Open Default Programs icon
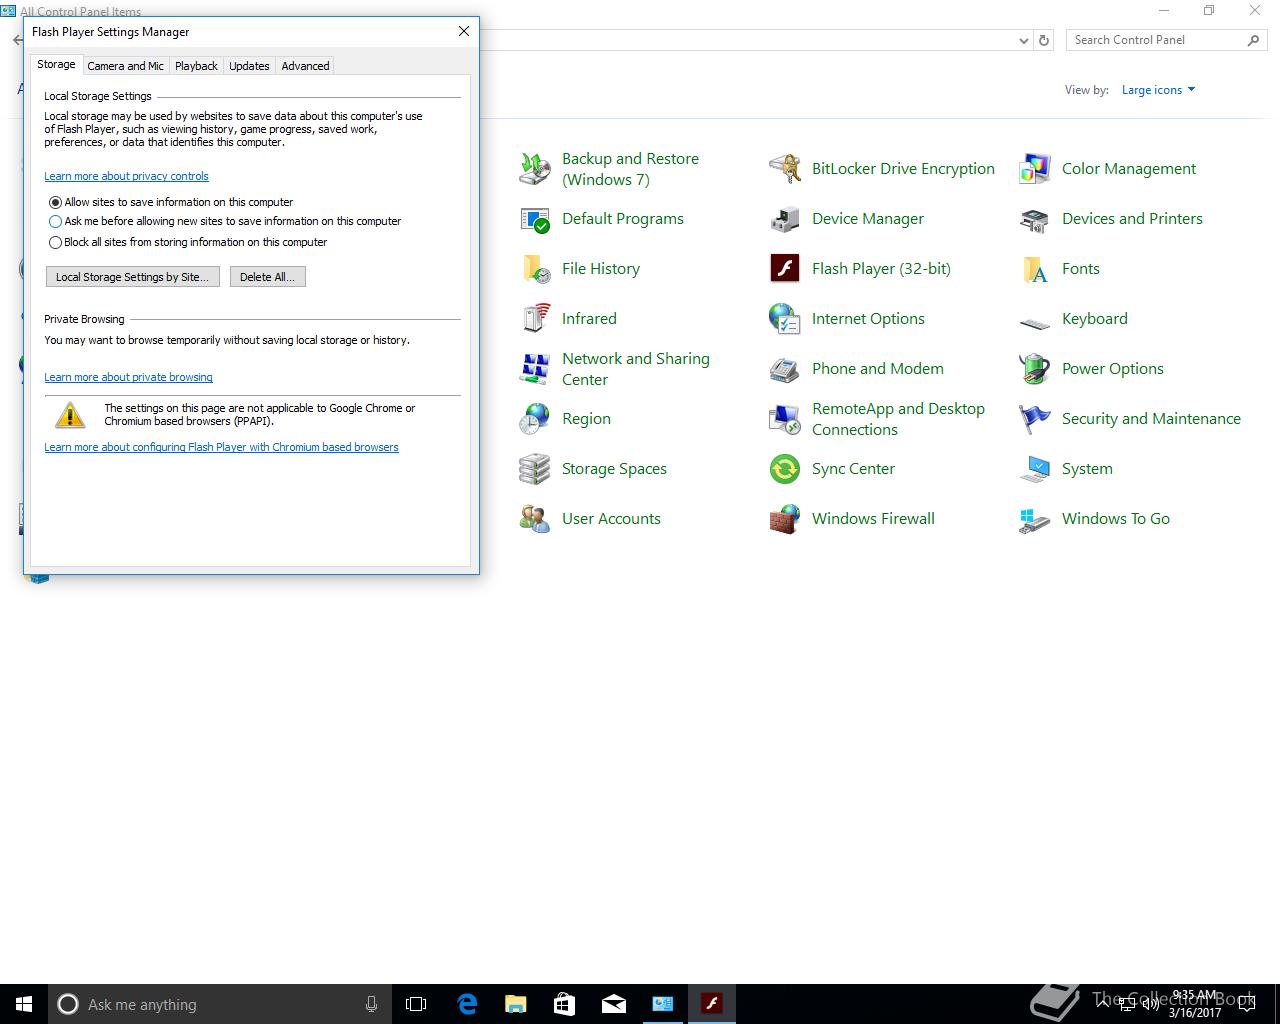 click(x=535, y=219)
